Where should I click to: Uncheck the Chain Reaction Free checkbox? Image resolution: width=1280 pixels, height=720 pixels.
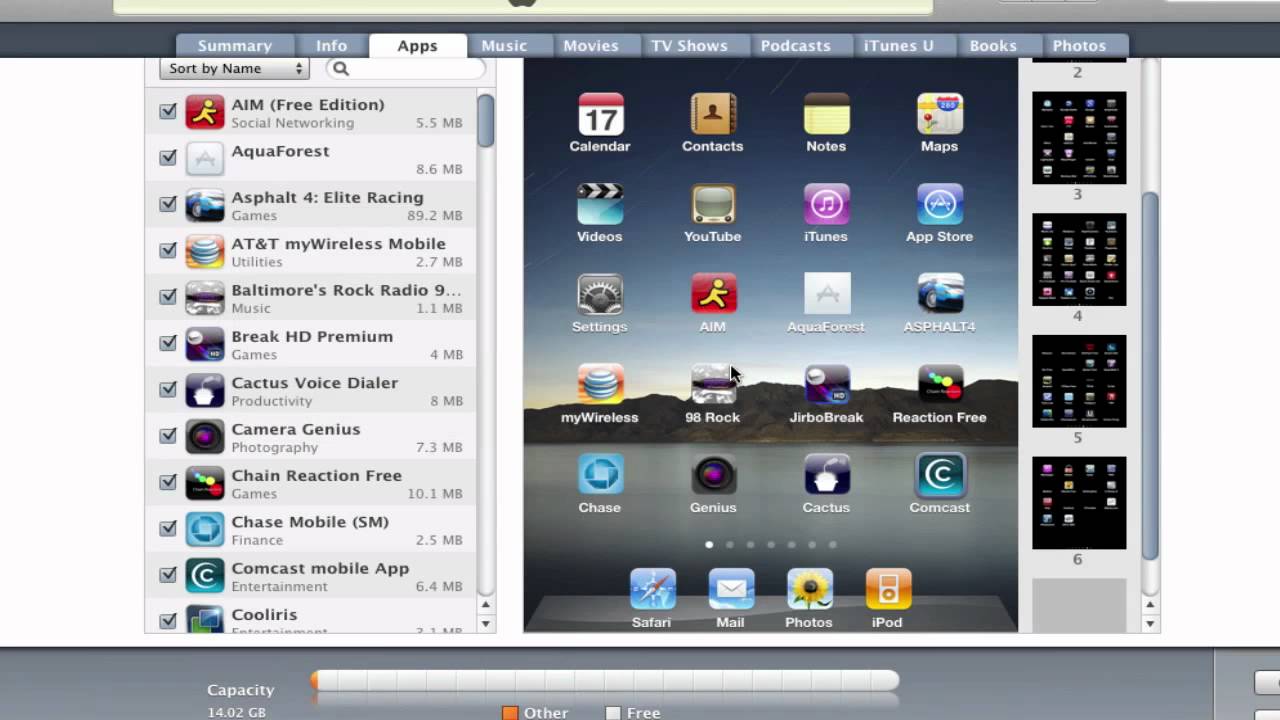(168, 481)
